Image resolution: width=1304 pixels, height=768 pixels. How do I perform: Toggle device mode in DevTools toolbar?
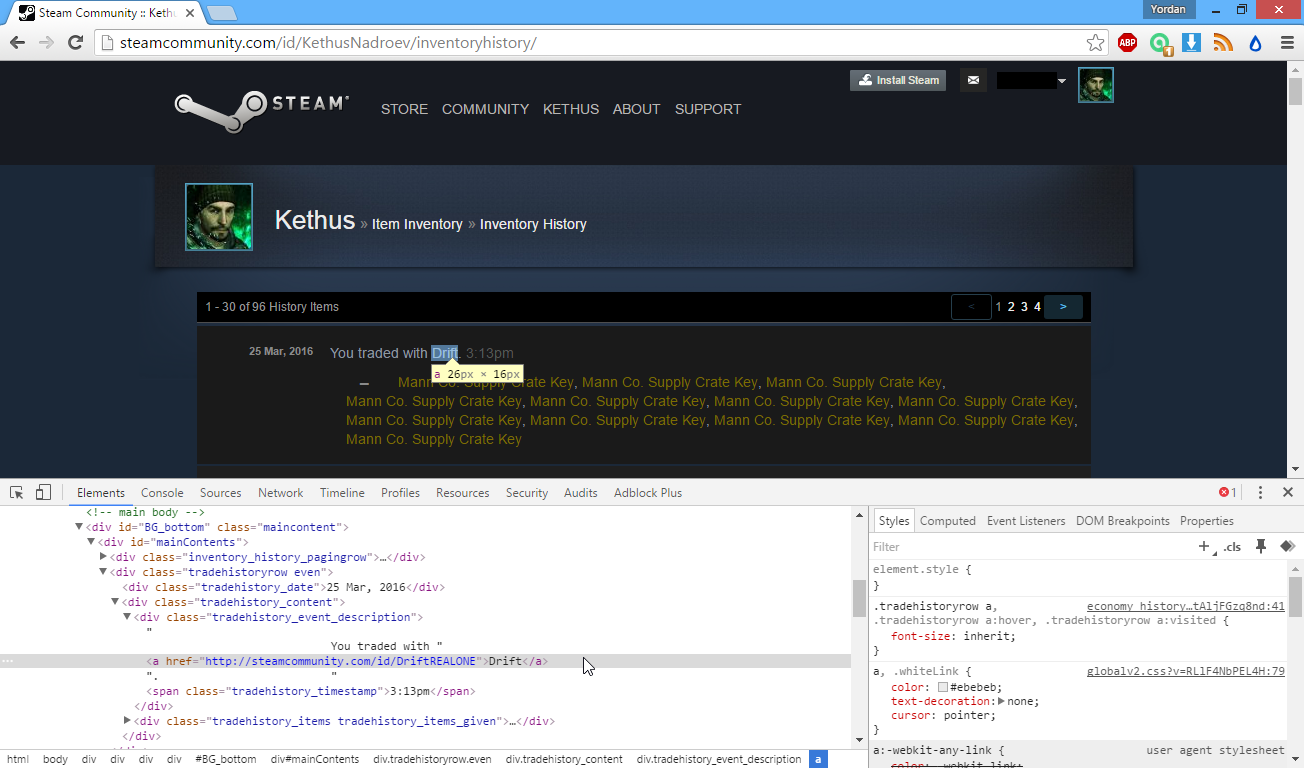[x=43, y=492]
